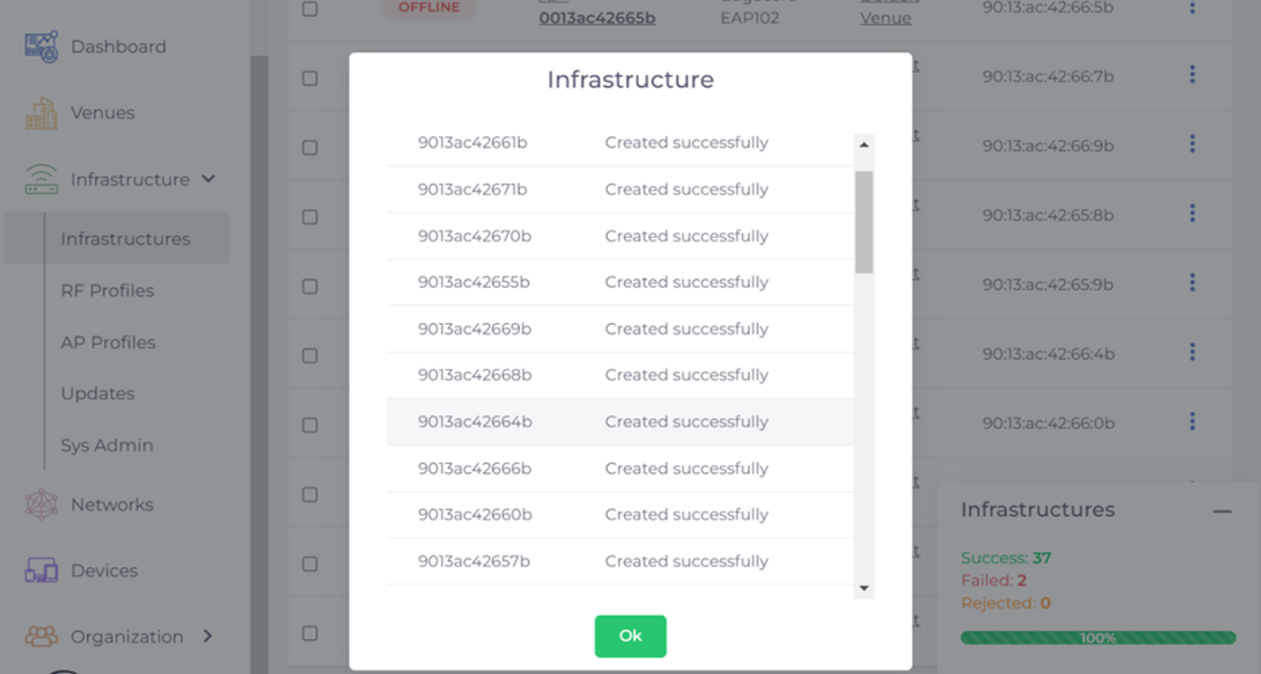Tick checkbox in the 90:13:ac:42:66:0b row

310,425
